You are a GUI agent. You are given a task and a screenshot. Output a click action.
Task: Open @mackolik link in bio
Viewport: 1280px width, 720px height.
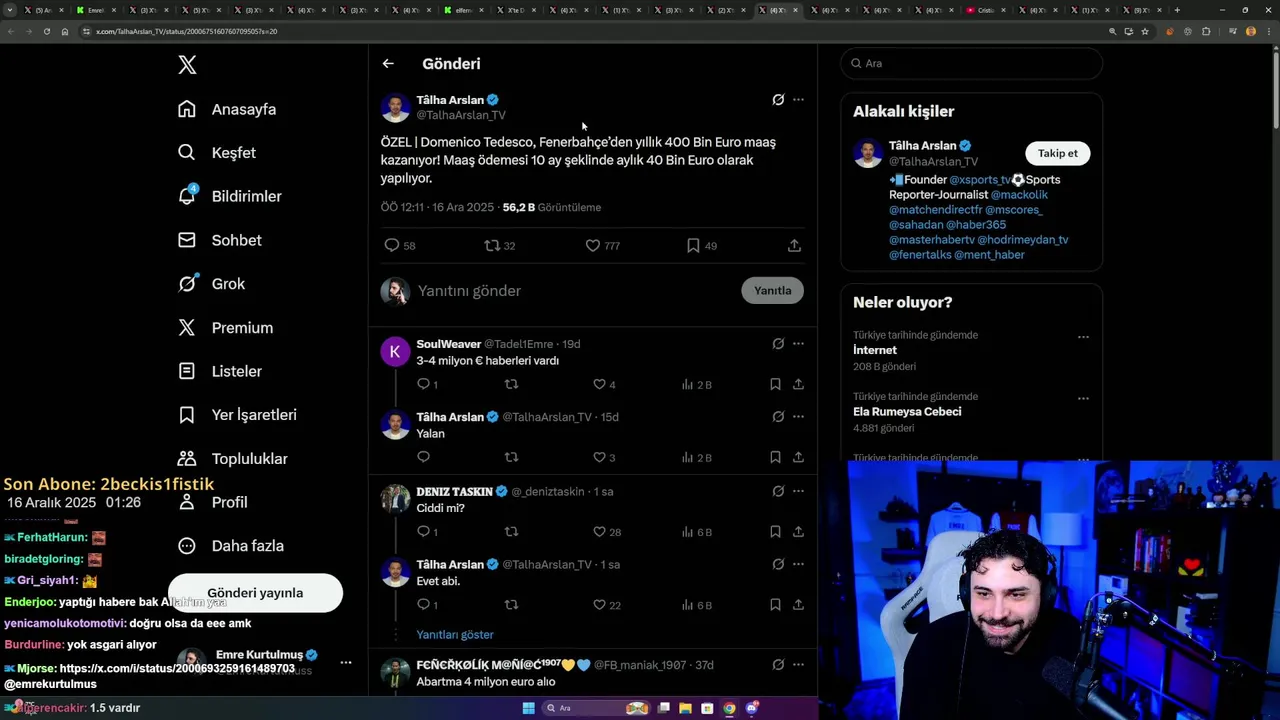tap(1019, 195)
